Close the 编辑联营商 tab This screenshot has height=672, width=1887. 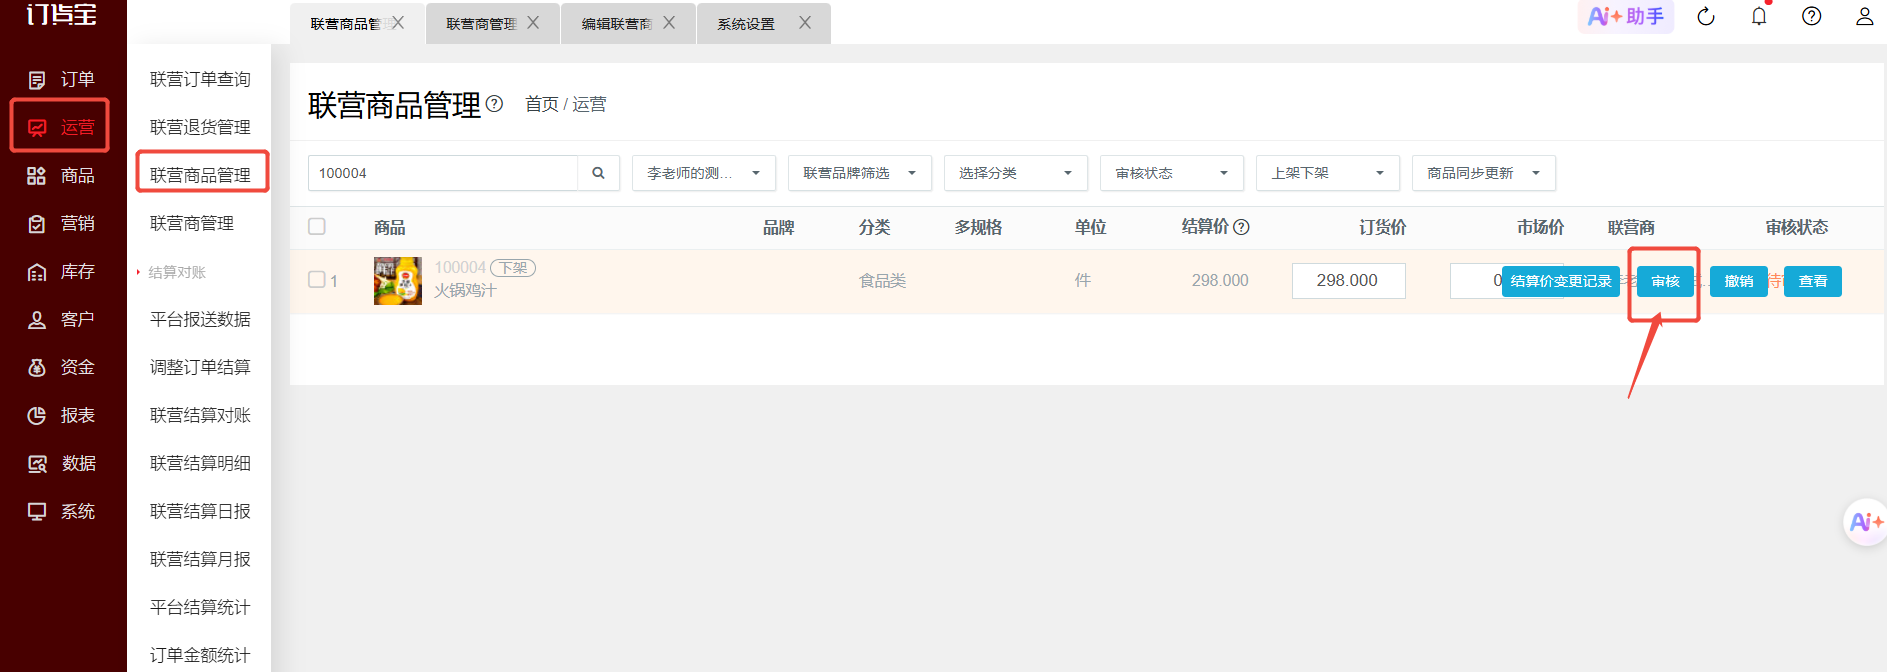click(x=669, y=23)
